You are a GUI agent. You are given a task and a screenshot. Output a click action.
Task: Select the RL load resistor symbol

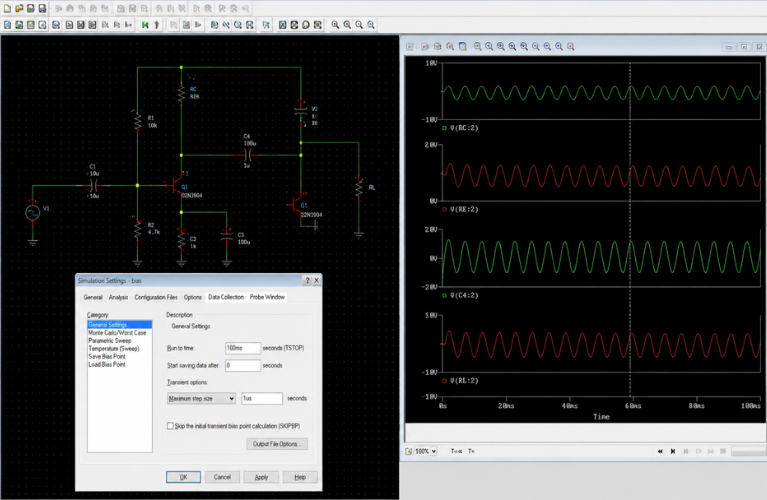(x=359, y=188)
